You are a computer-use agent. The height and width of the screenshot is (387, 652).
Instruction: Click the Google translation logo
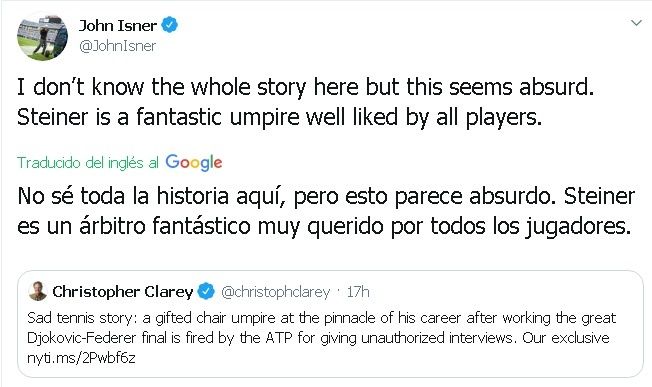click(194, 163)
